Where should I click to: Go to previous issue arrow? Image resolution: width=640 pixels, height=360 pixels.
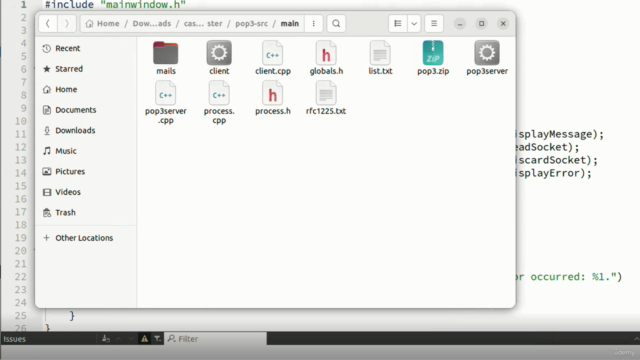tap(118, 339)
